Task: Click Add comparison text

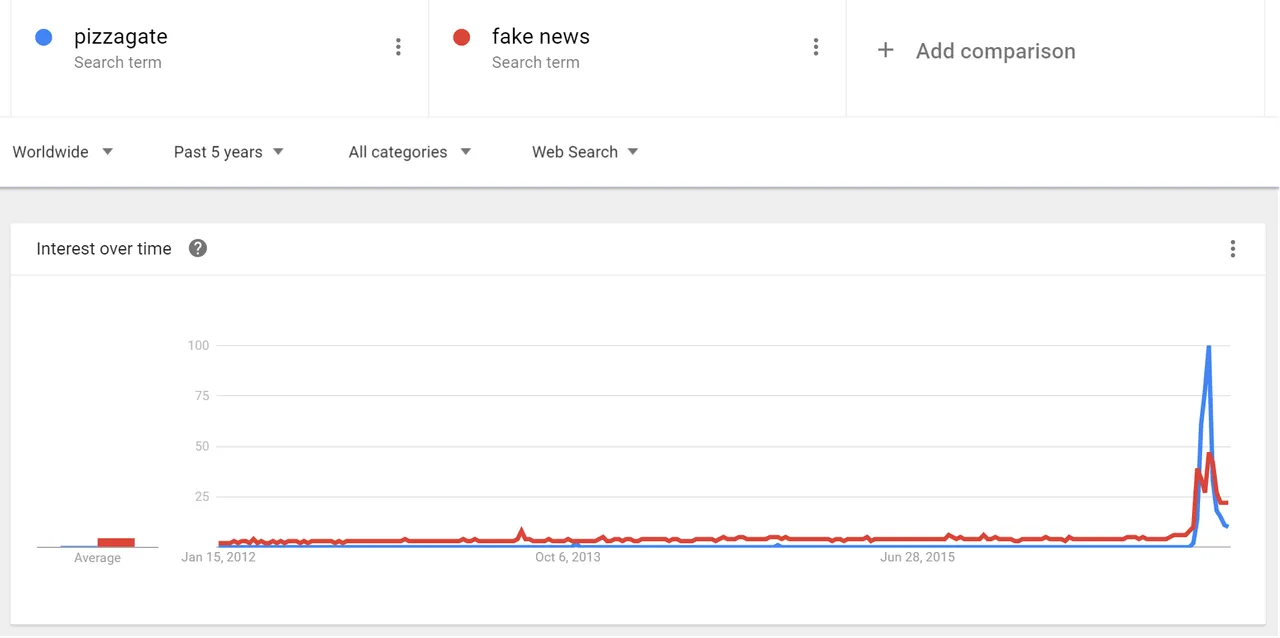Action: pyautogui.click(x=996, y=51)
